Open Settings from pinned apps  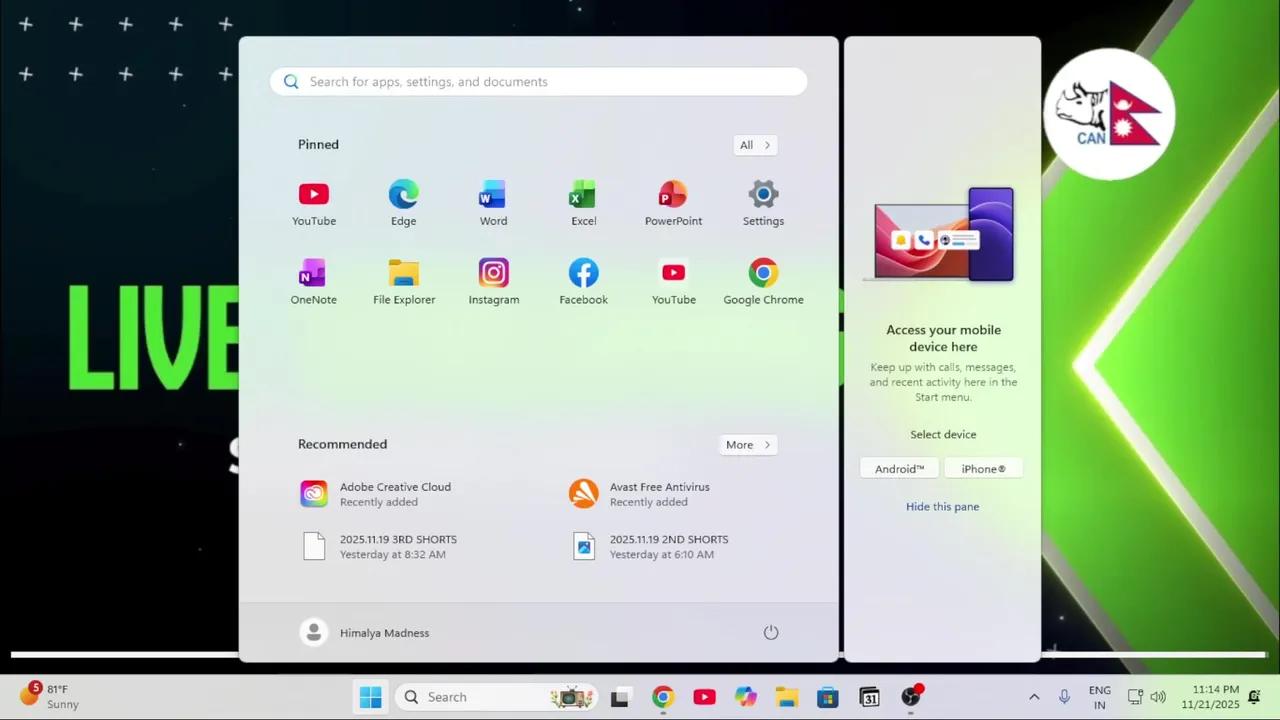pyautogui.click(x=763, y=204)
